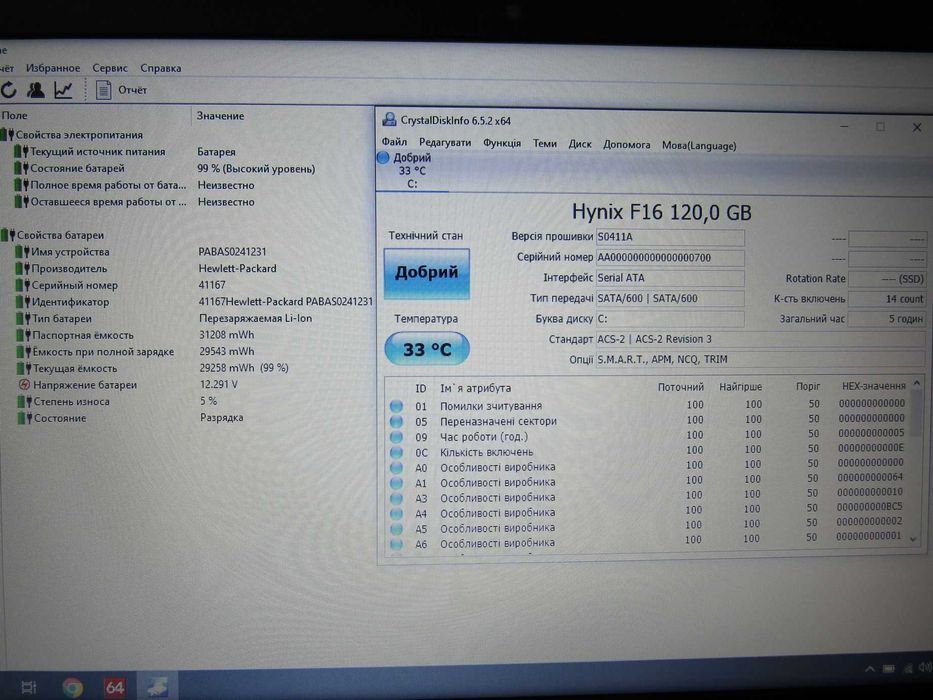Click the Serial ATA interface field
This screenshot has height=700, width=933.
point(670,278)
